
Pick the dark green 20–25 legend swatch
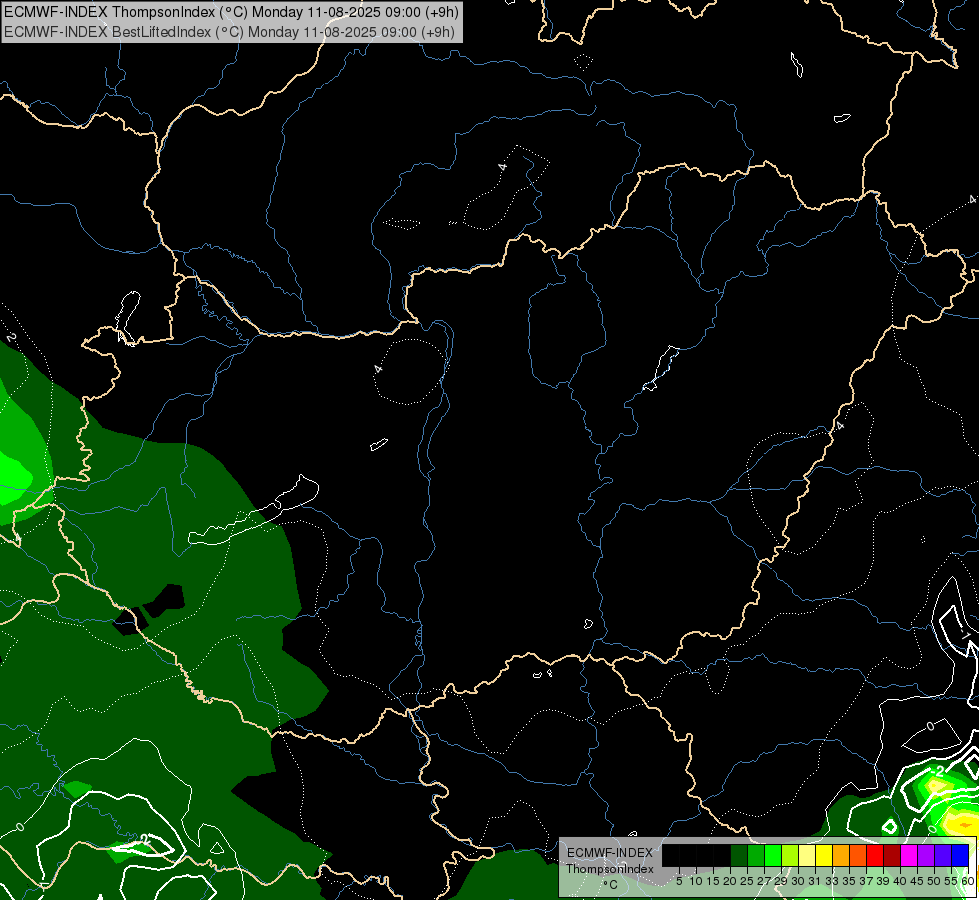739,855
